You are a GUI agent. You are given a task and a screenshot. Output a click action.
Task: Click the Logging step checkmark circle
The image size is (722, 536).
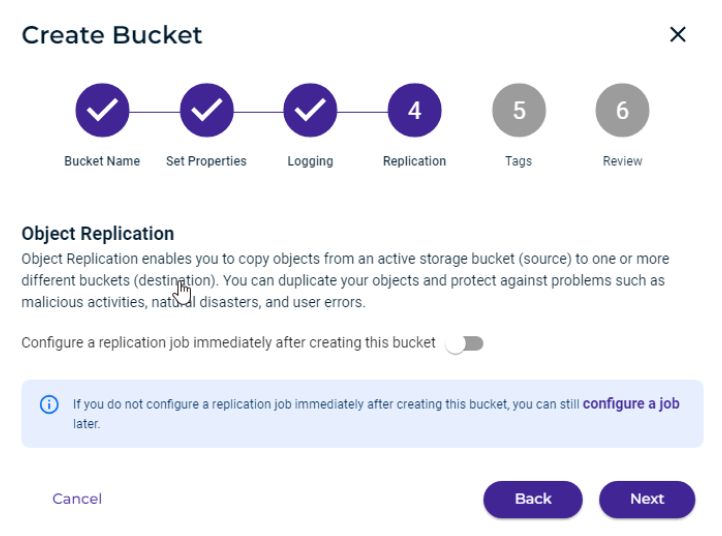pyautogui.click(x=310, y=110)
